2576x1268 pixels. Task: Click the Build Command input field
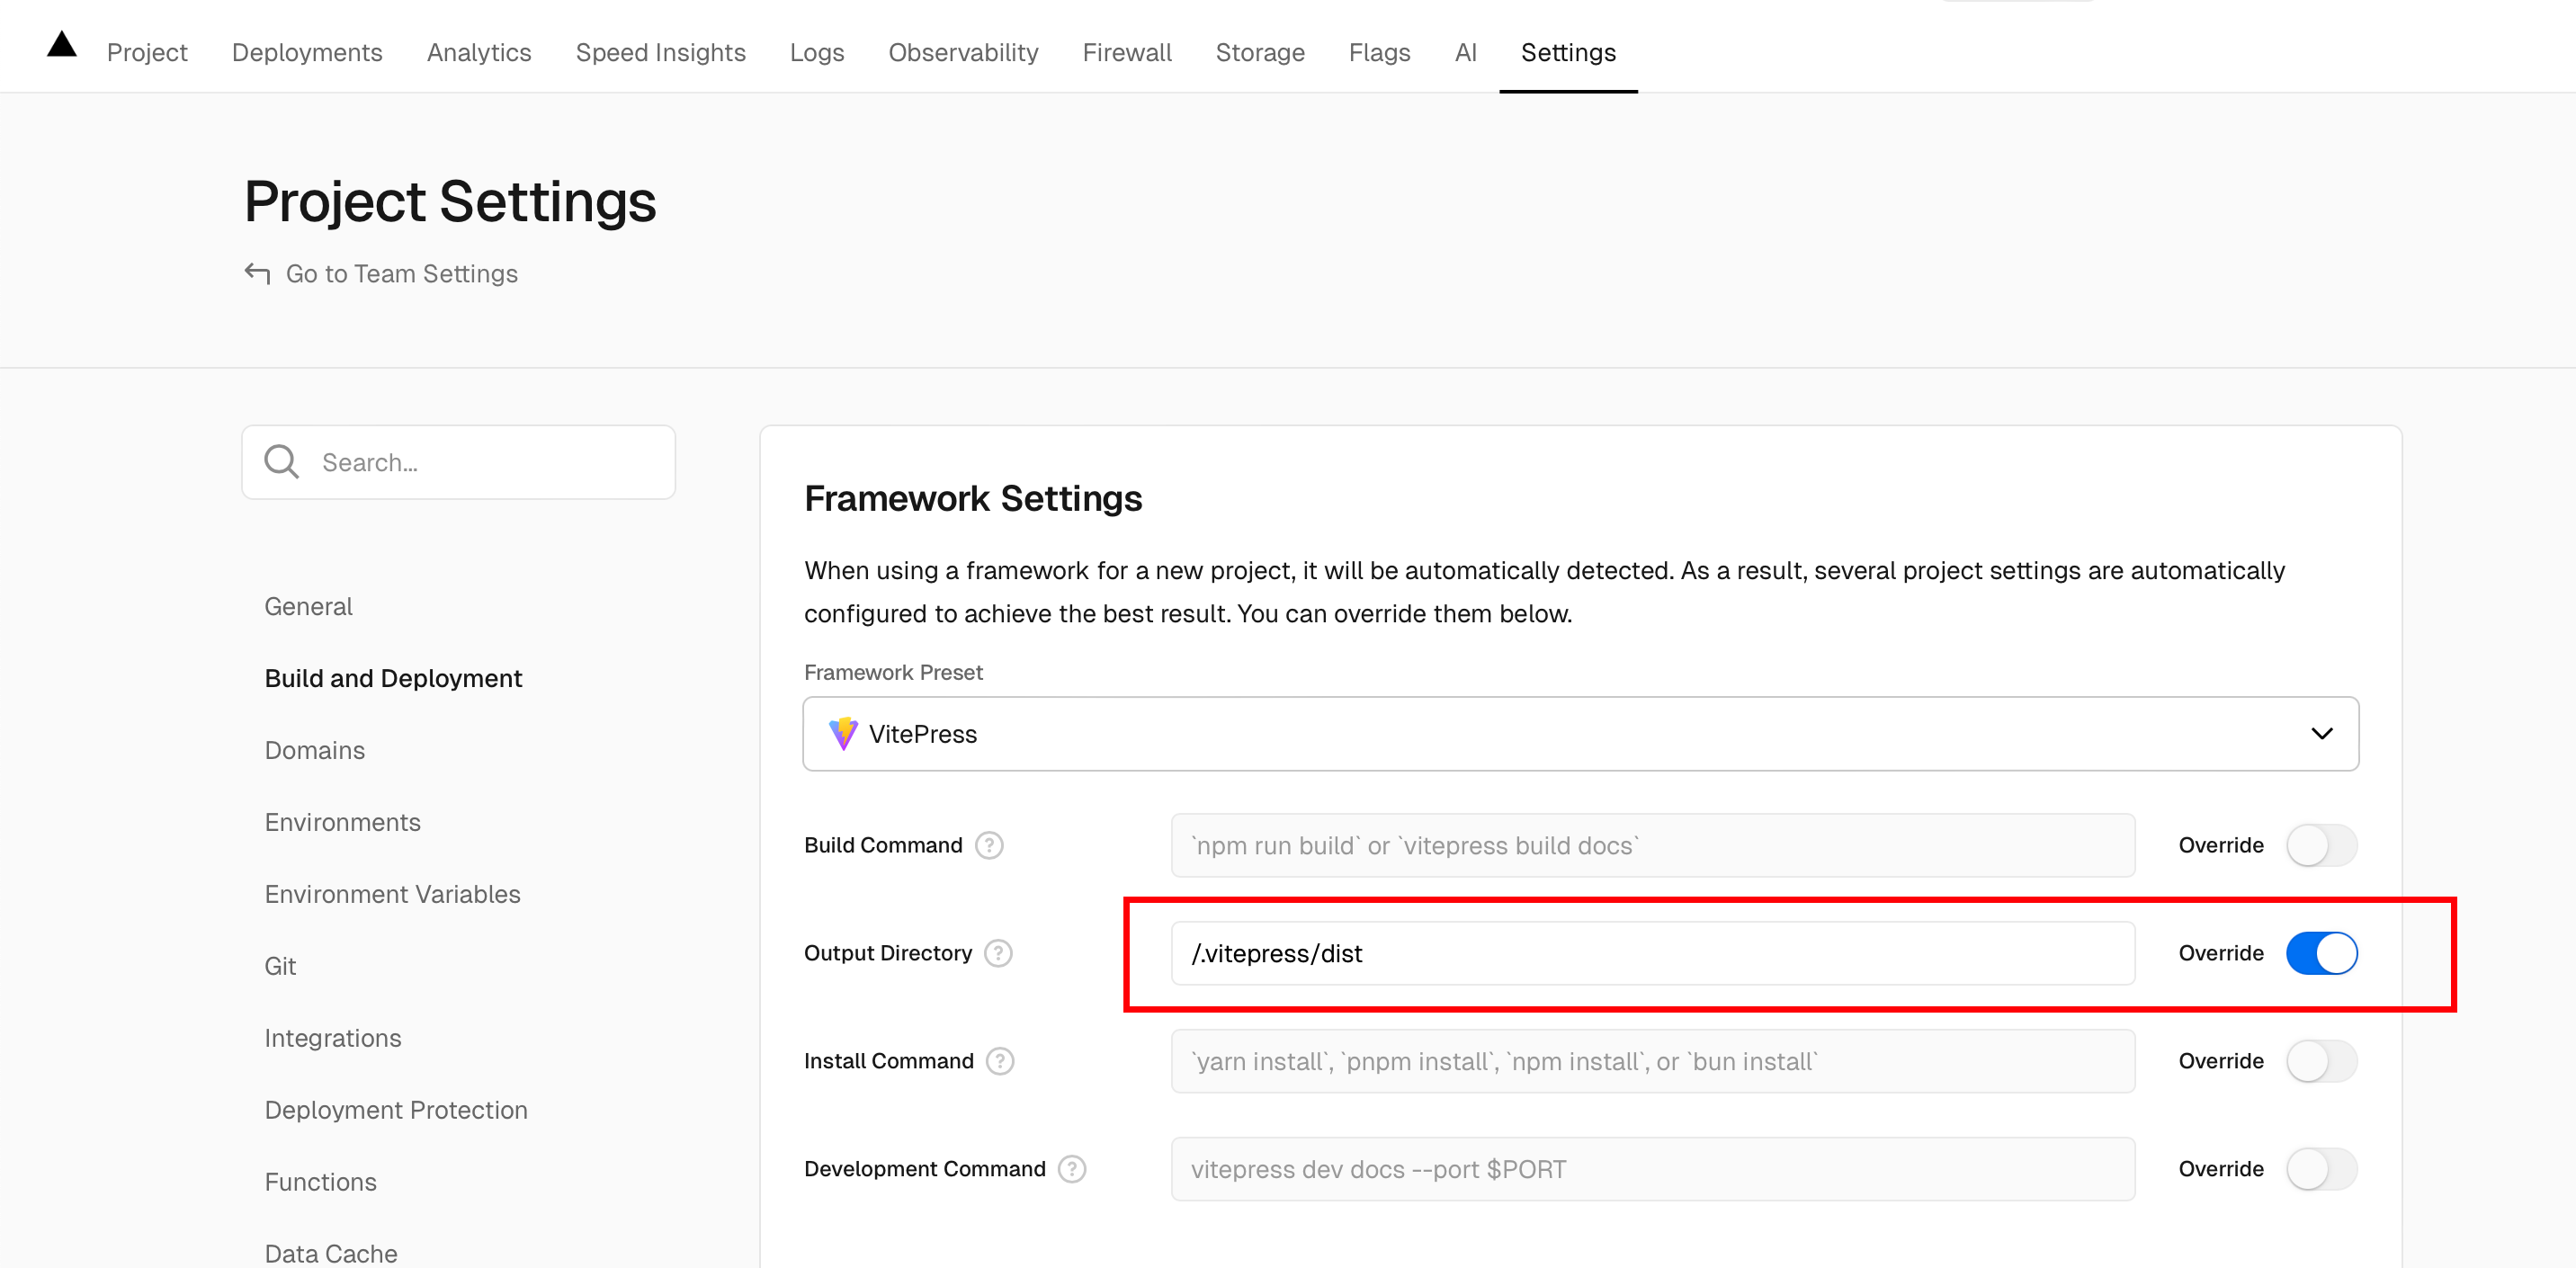(1652, 845)
